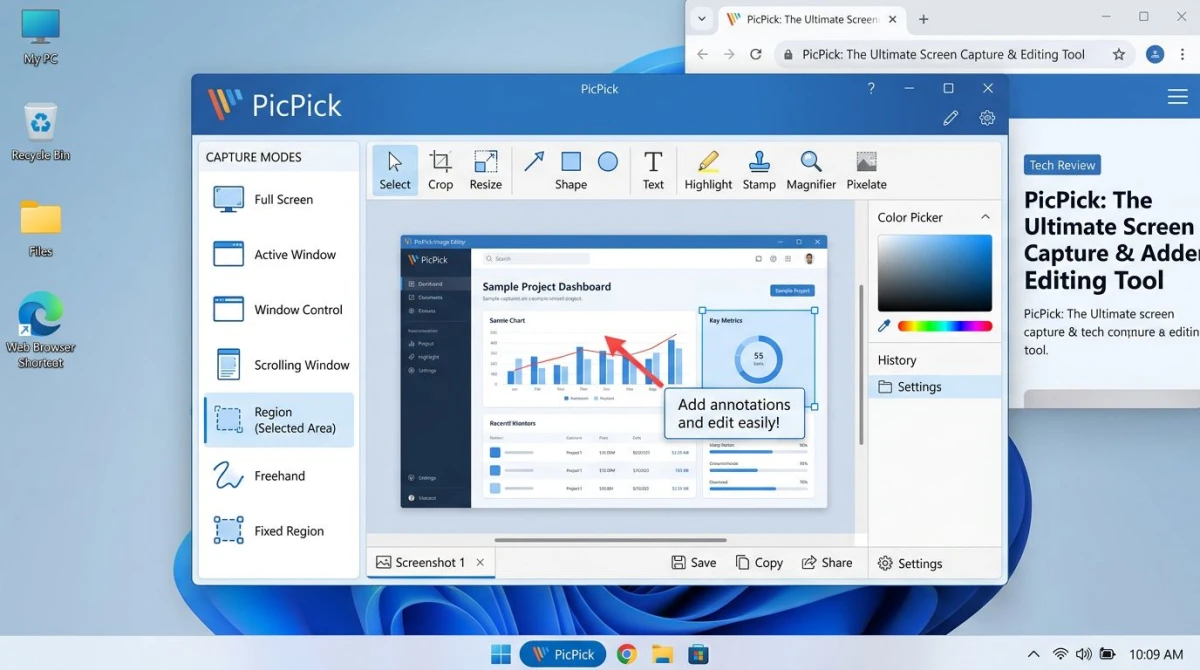Close the Screenshot 1 tab
This screenshot has height=670, width=1200.
480,563
